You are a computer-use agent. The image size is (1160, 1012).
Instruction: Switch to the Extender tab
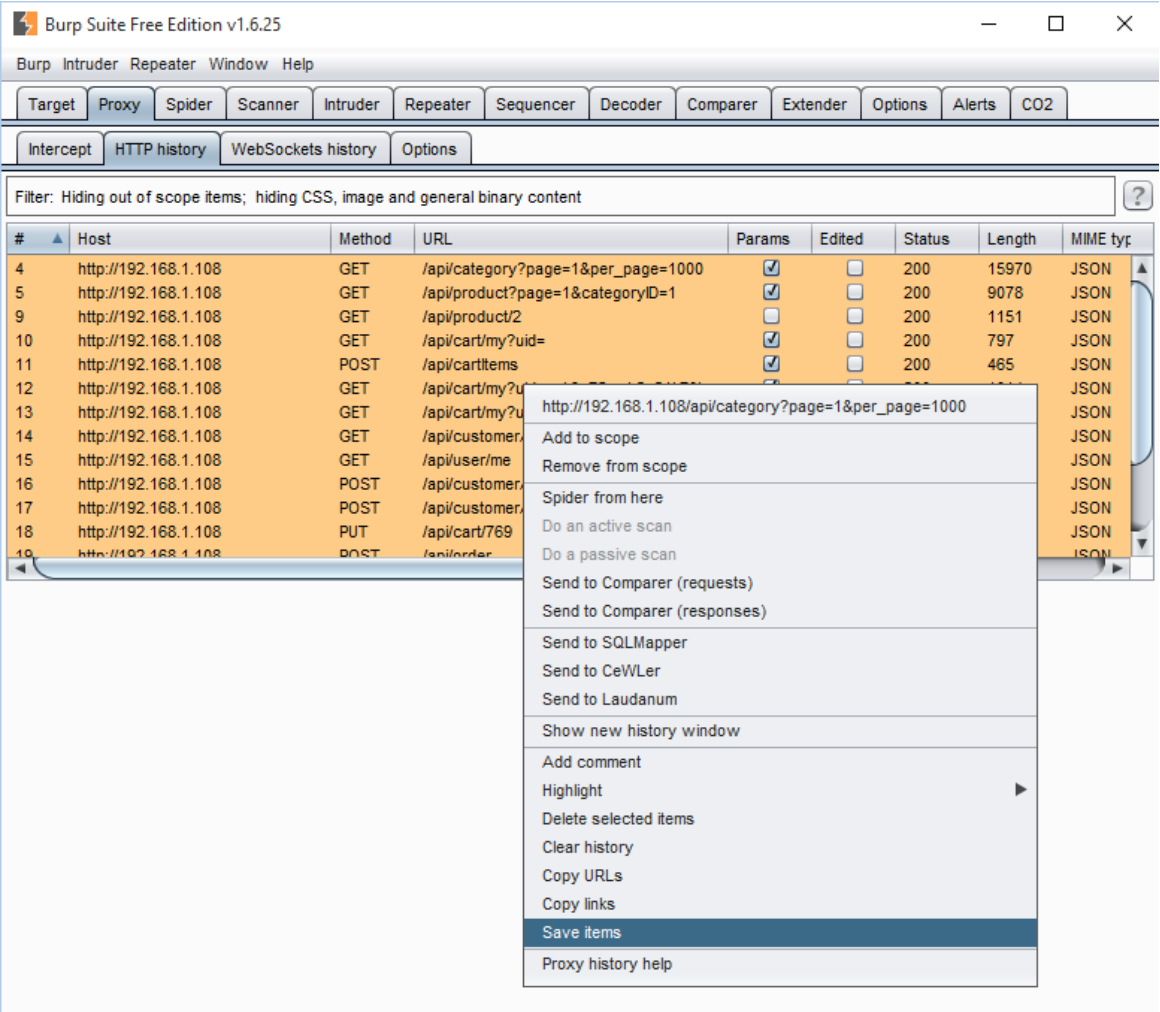(x=814, y=104)
